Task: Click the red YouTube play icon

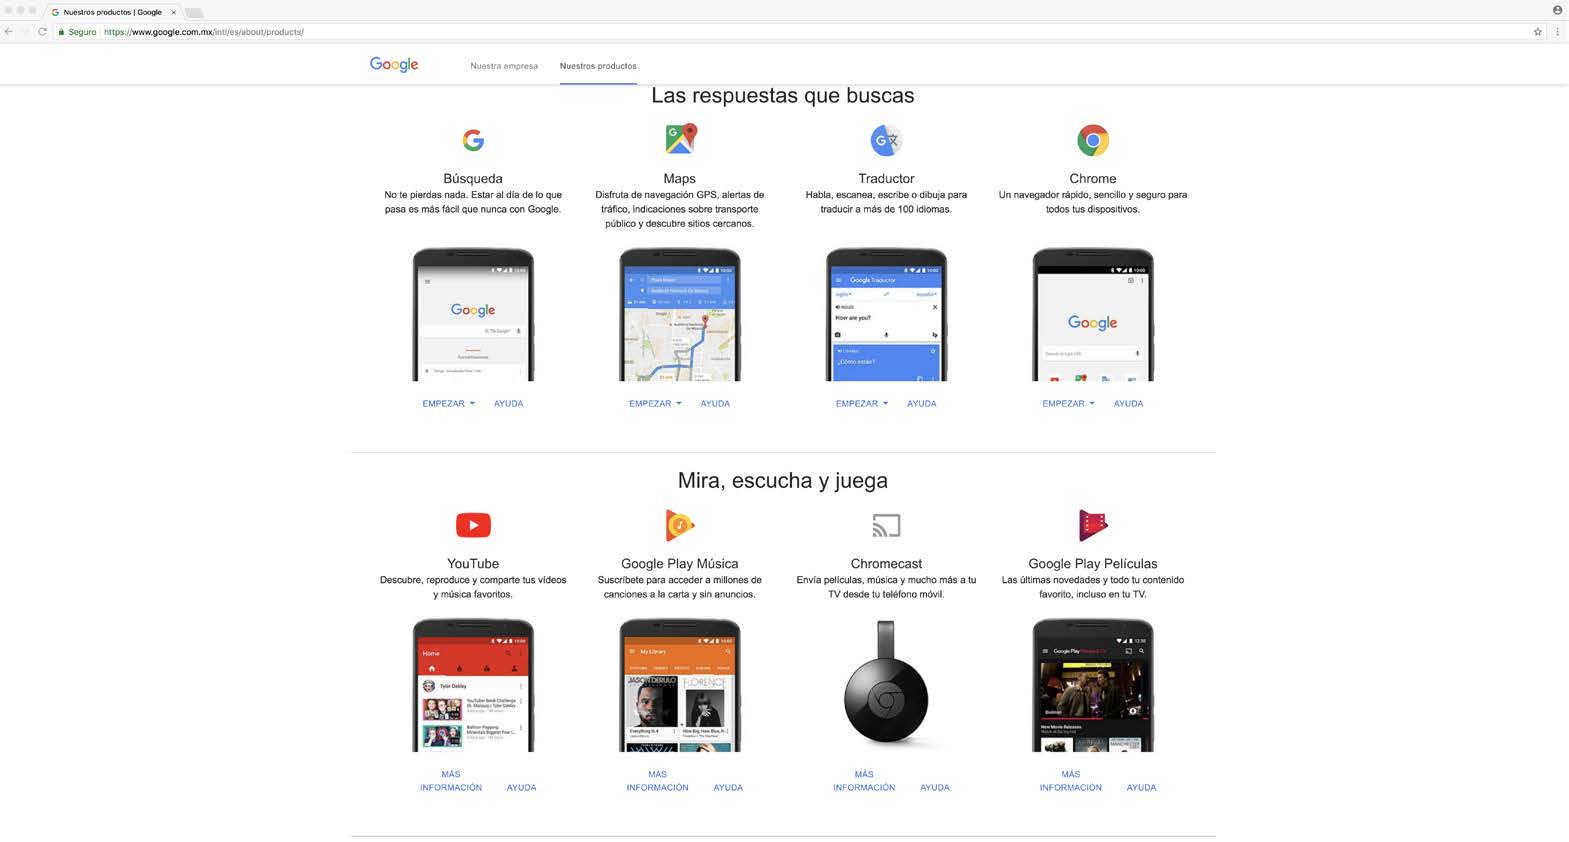Action: tap(473, 525)
